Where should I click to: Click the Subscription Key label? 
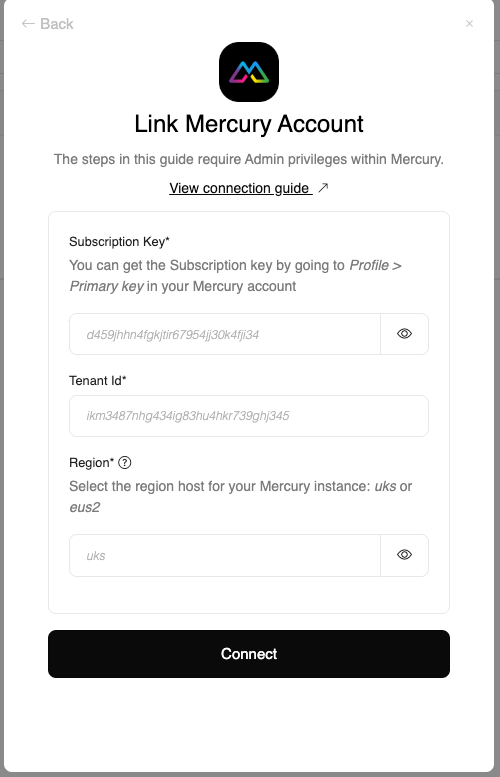pos(119,241)
